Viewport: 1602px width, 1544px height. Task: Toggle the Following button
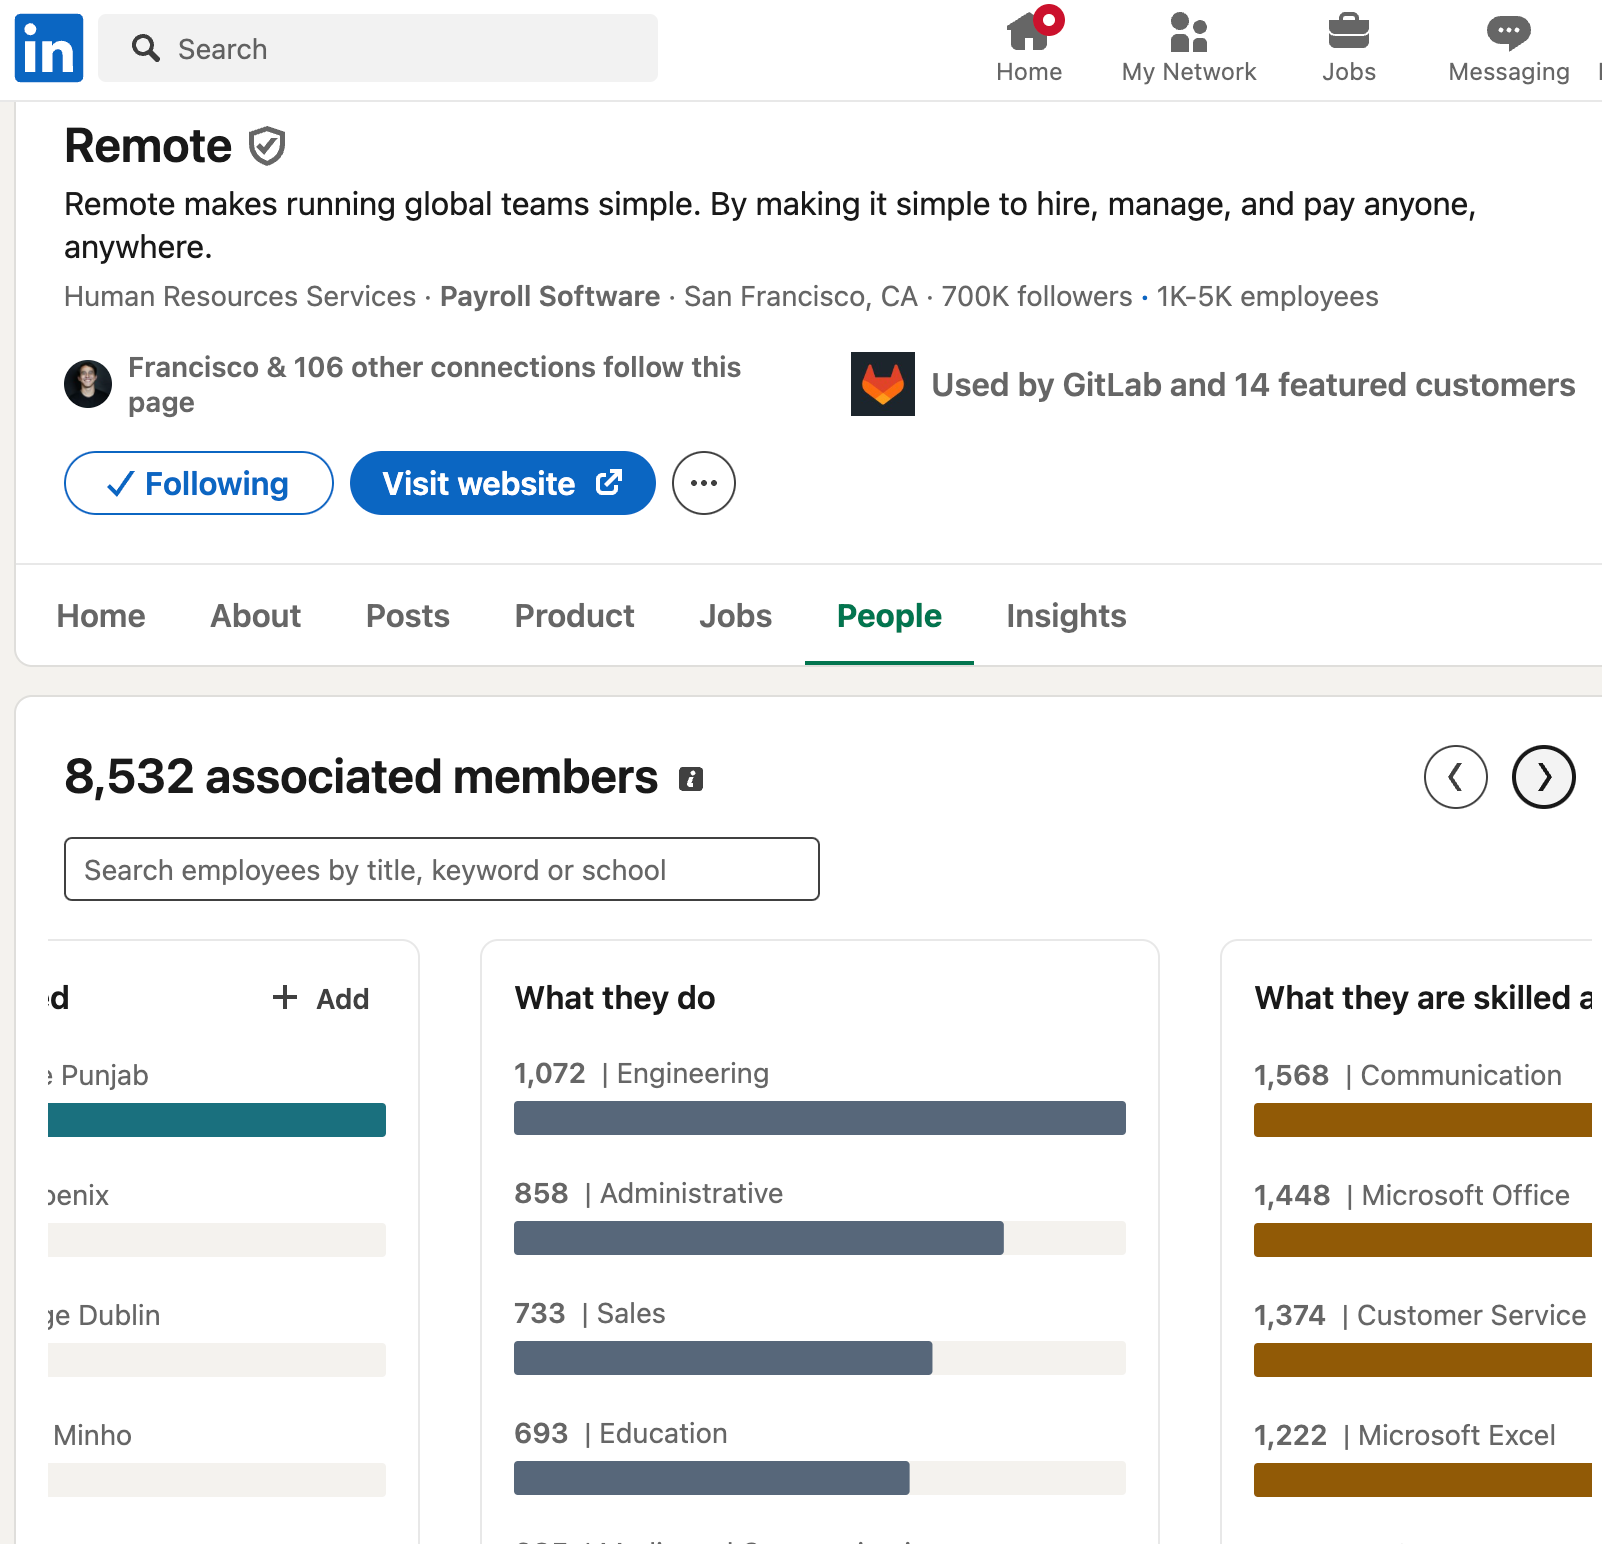tap(199, 483)
